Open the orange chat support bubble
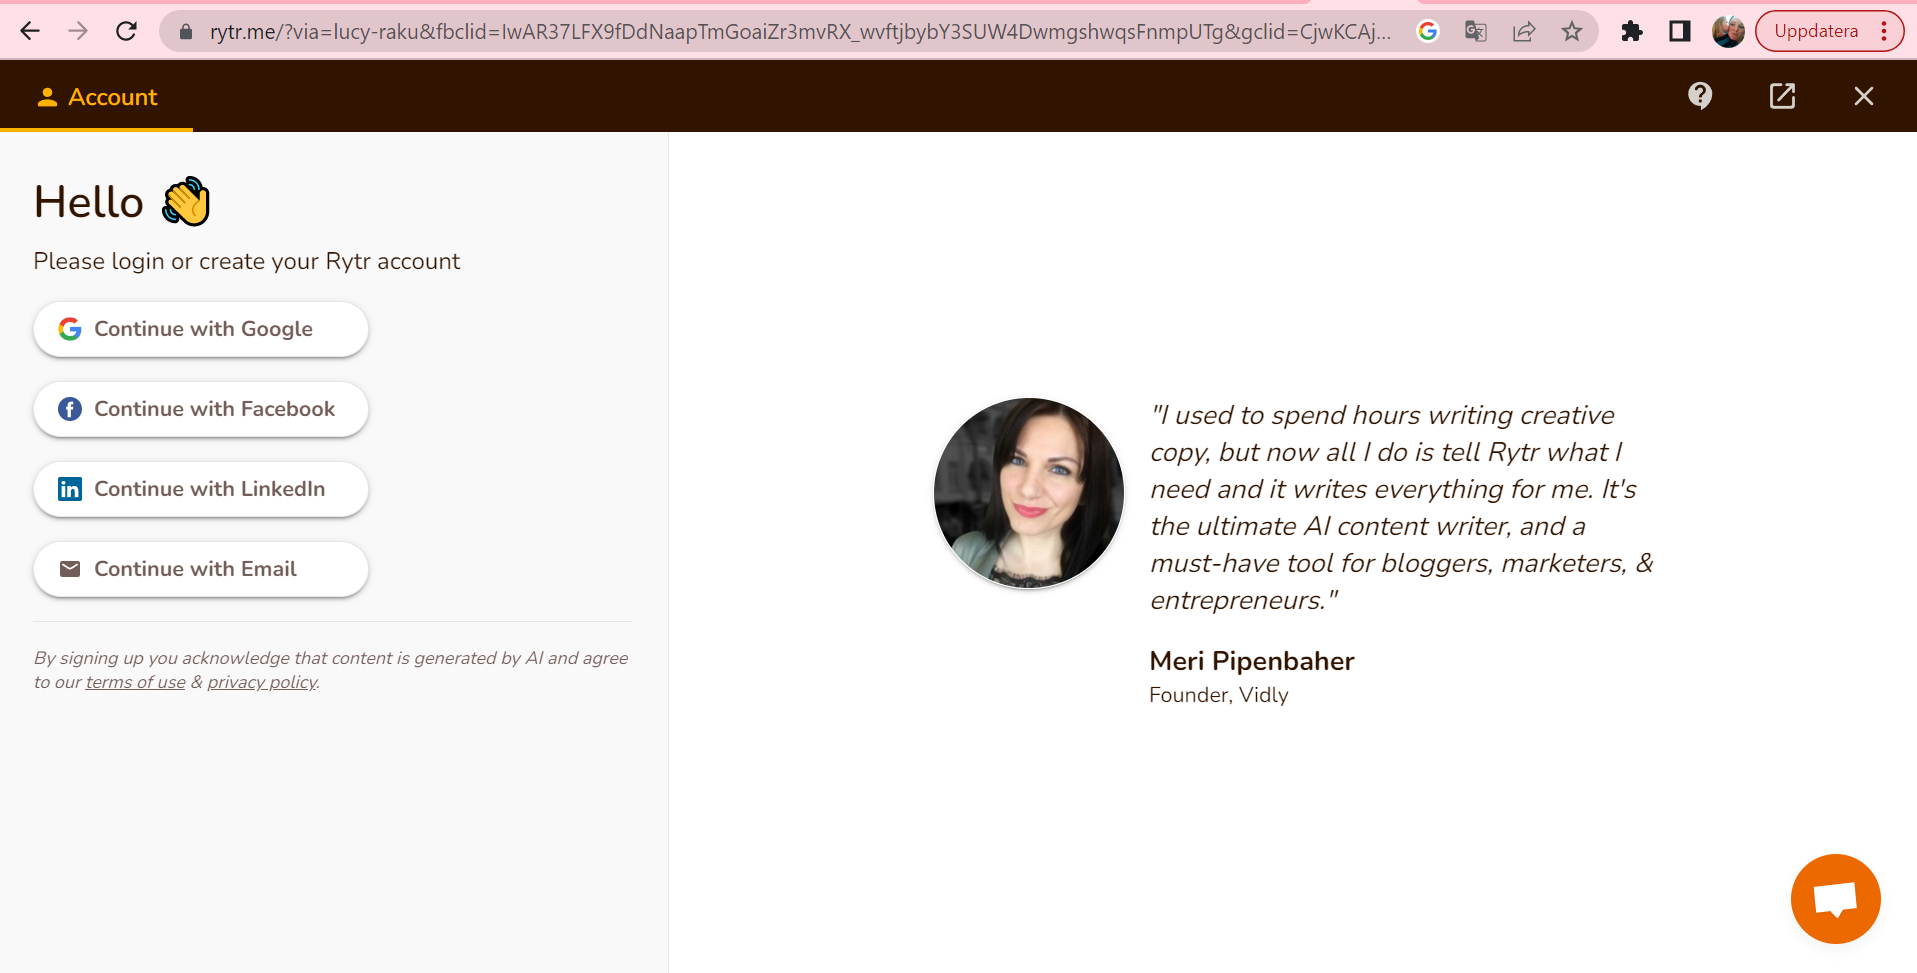Screen dimensions: 1917x973 (x=1835, y=898)
